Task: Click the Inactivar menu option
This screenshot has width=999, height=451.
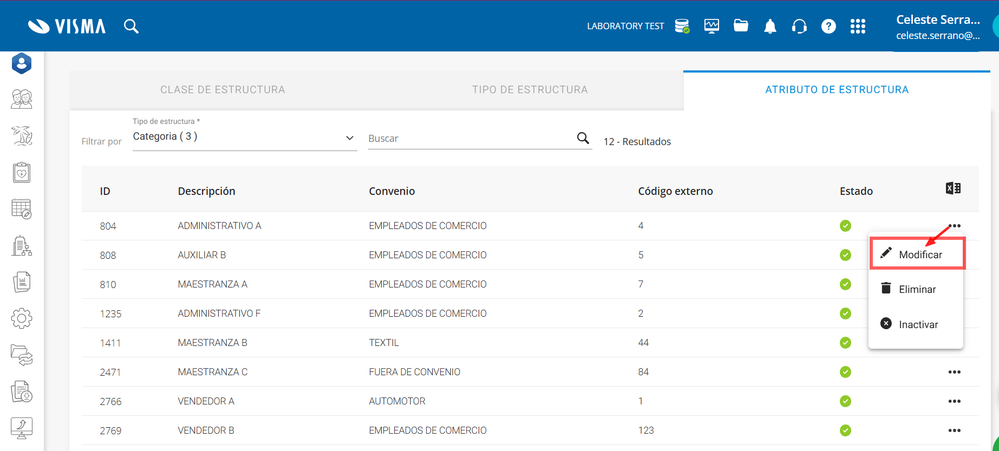Action: 918,324
